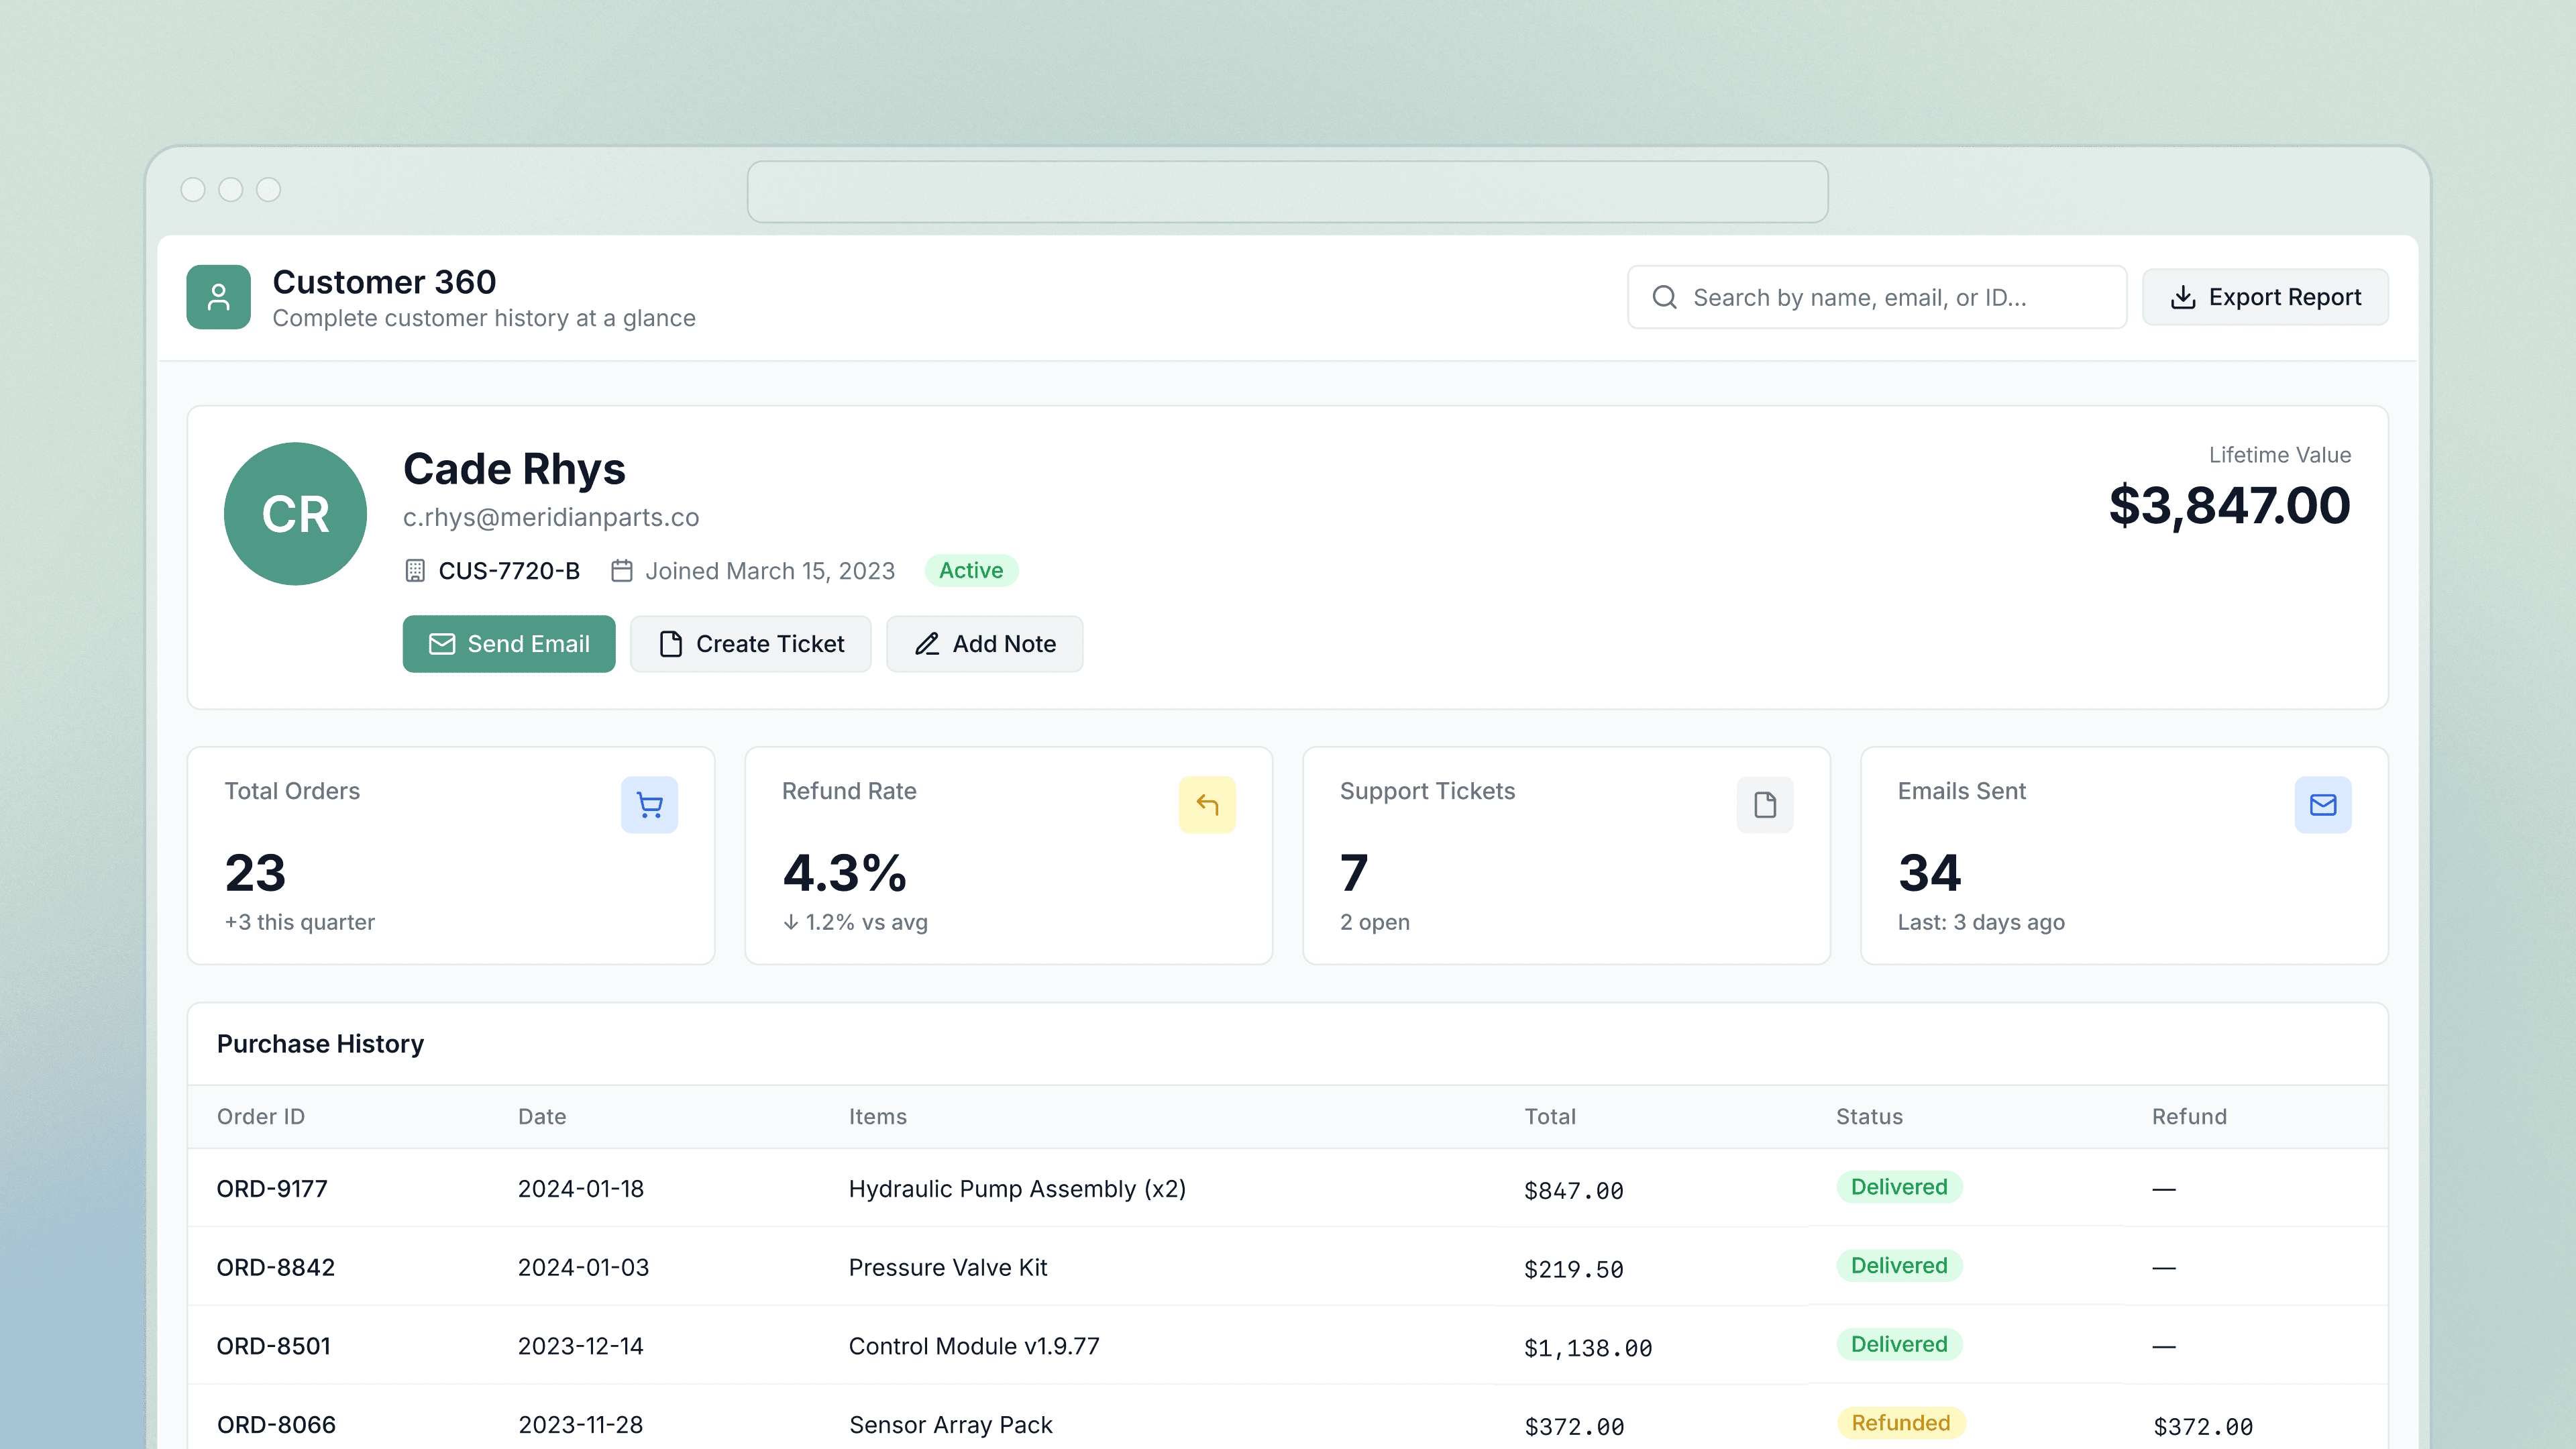
Task: Send an email to Cade Rhys
Action: pos(509,644)
